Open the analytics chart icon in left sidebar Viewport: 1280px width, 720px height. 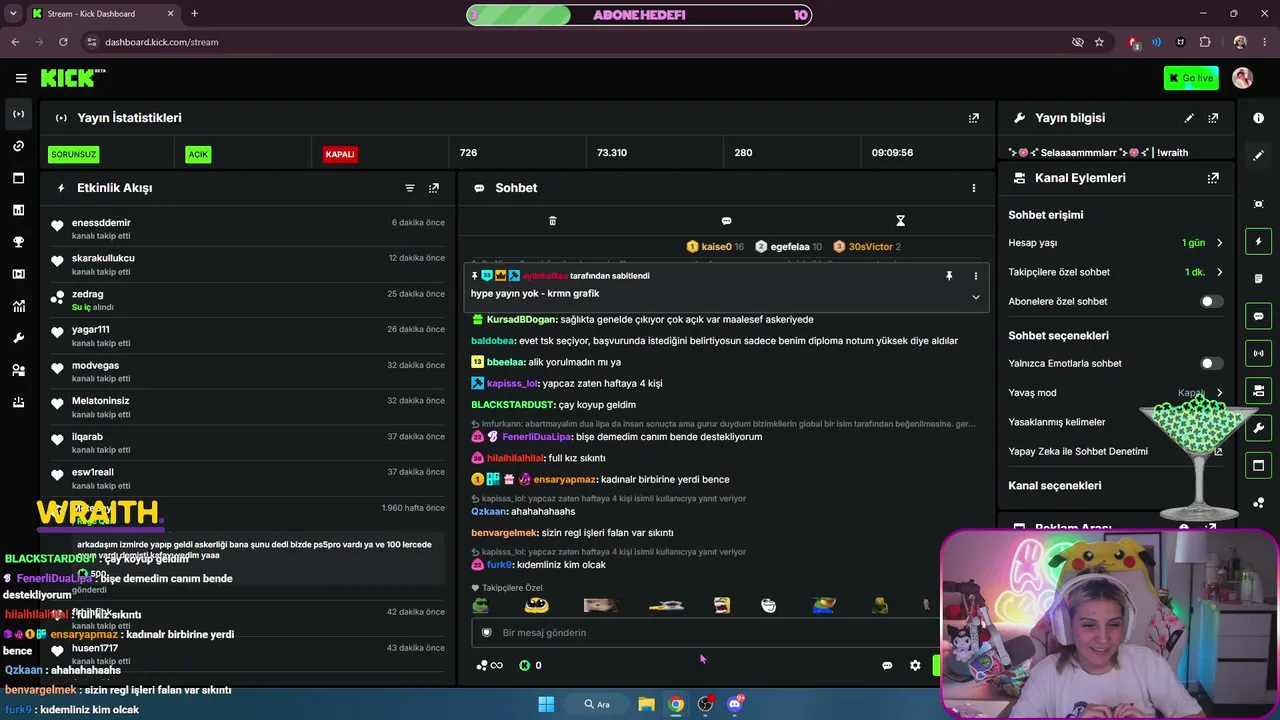[18, 306]
